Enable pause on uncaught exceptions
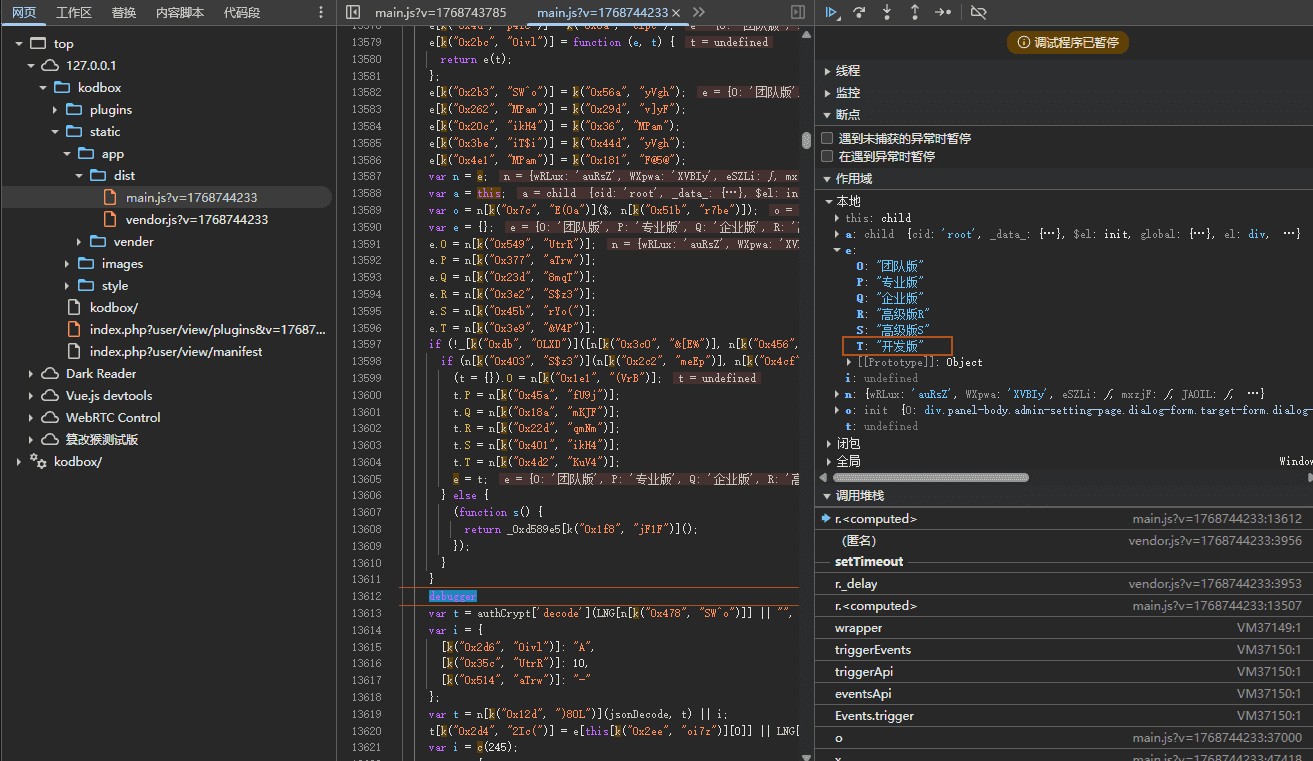Image resolution: width=1313 pixels, height=761 pixels. coord(827,138)
